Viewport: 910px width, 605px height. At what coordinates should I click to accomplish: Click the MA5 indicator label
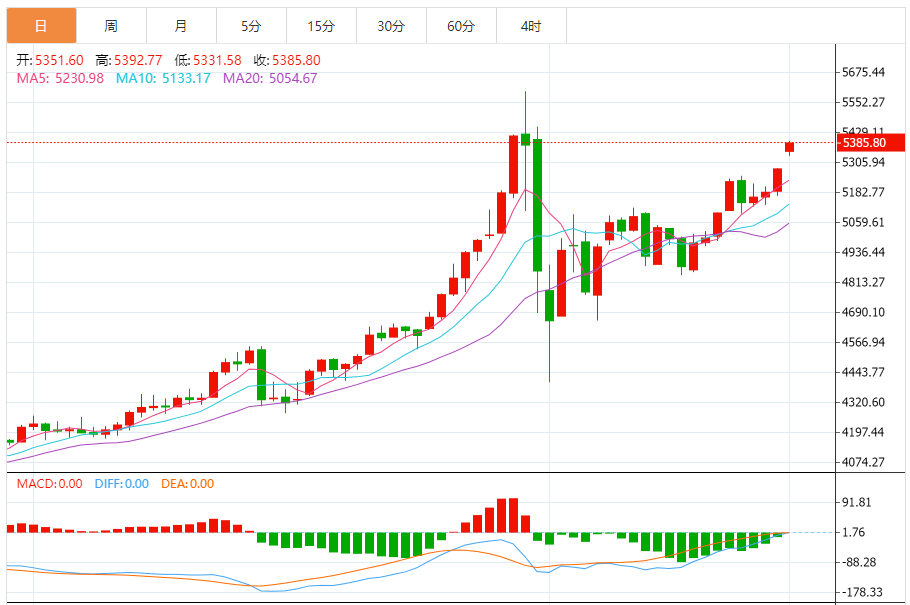(x=60, y=78)
